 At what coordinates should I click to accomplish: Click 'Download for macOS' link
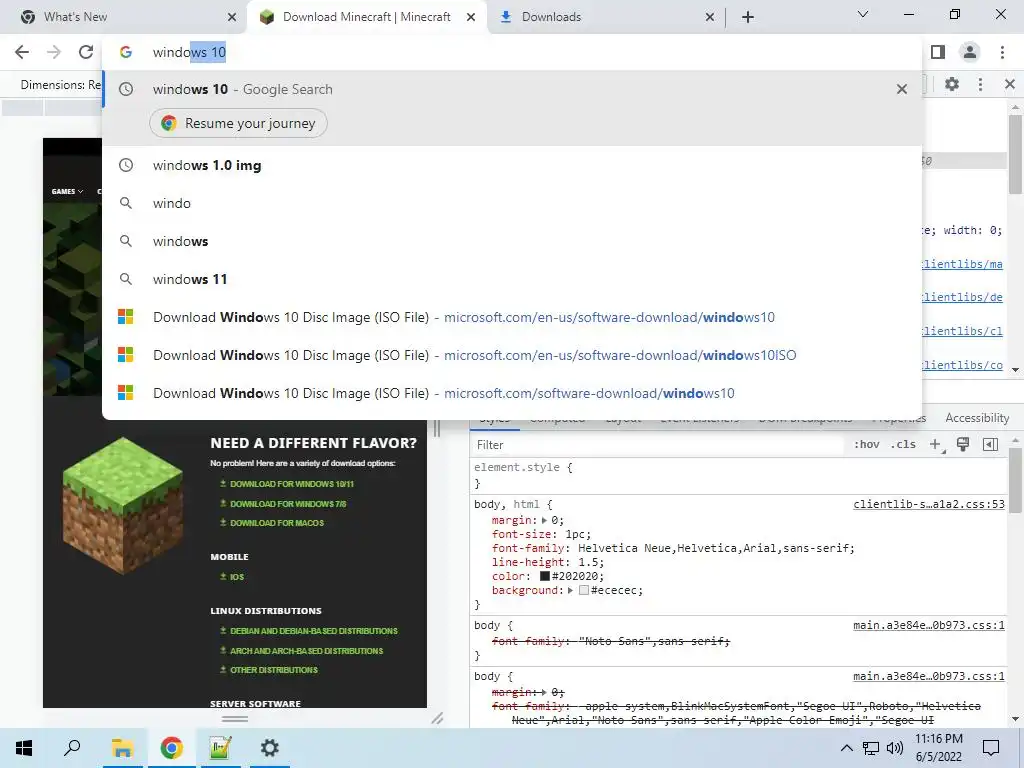pyautogui.click(x=276, y=523)
